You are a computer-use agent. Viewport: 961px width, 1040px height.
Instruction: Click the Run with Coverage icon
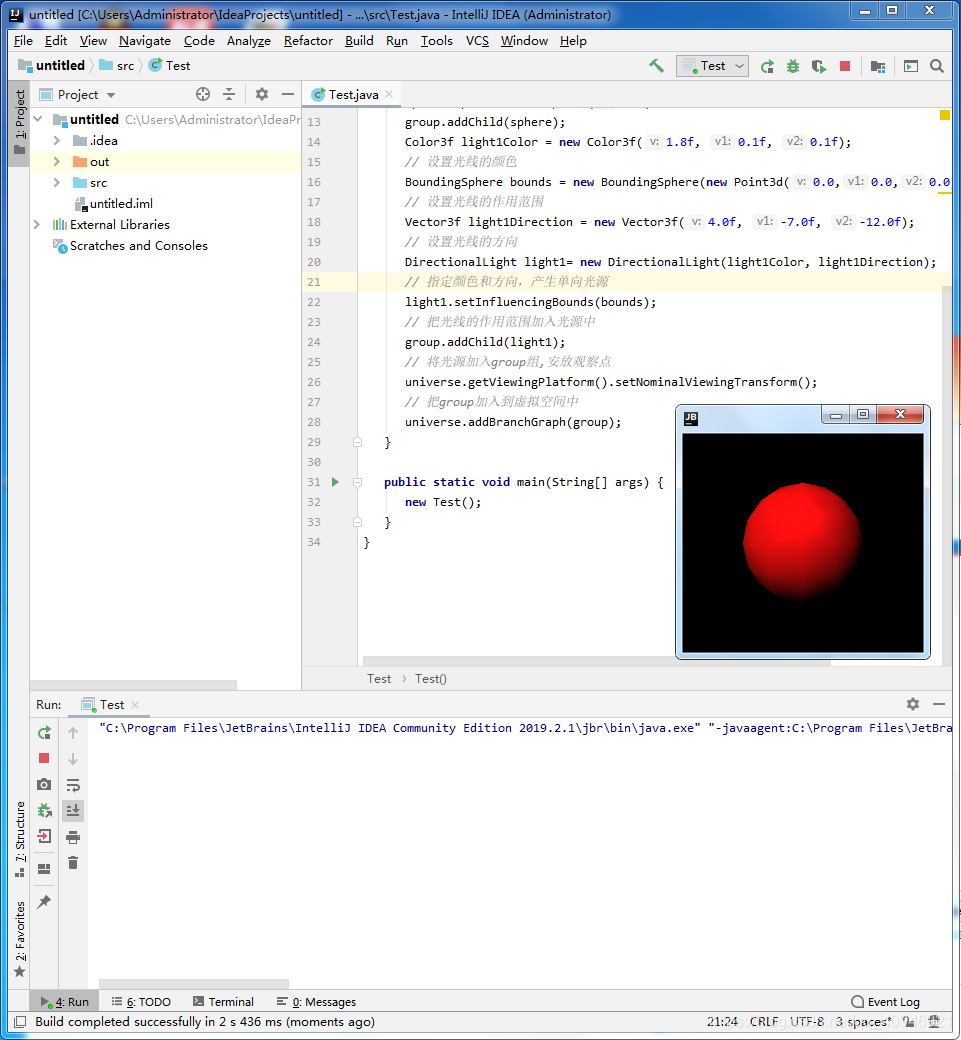click(x=819, y=66)
